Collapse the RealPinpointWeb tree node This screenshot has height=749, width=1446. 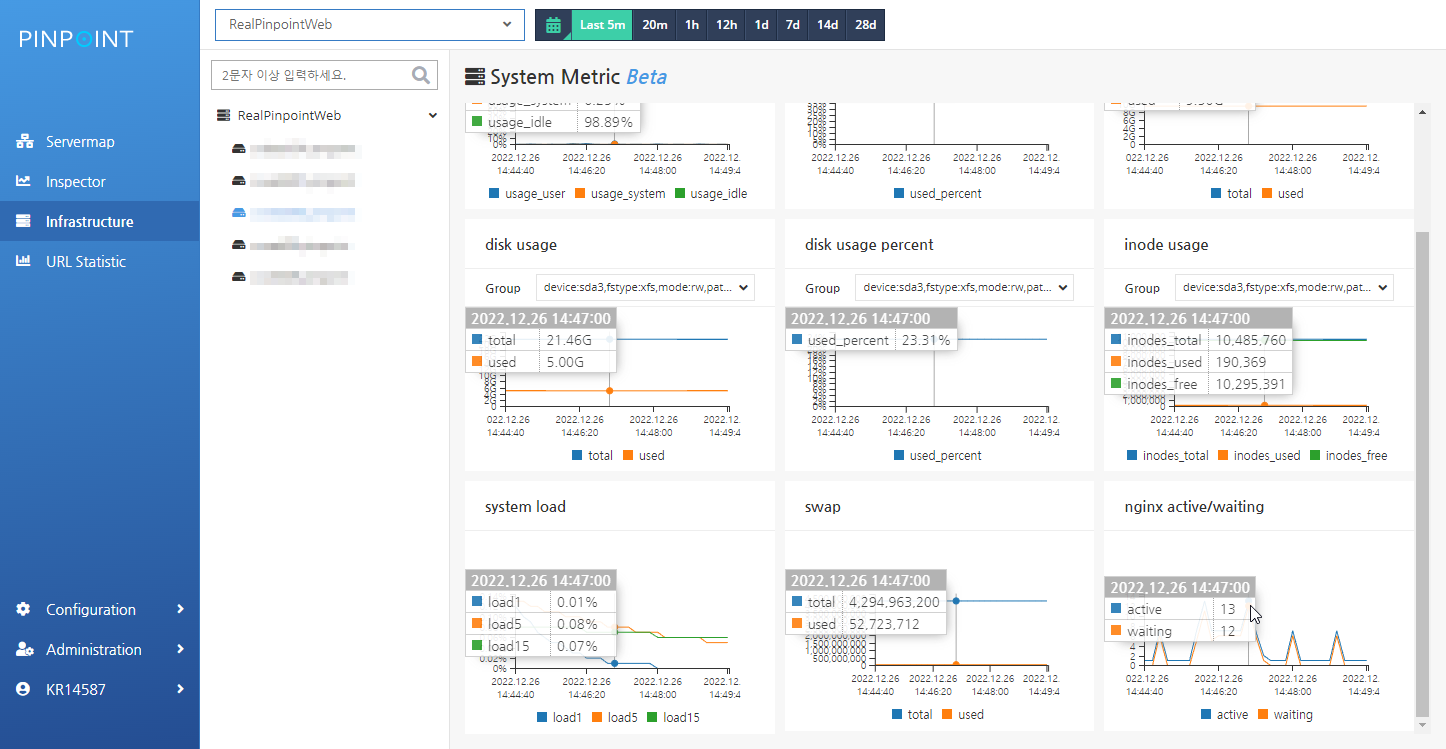click(433, 116)
